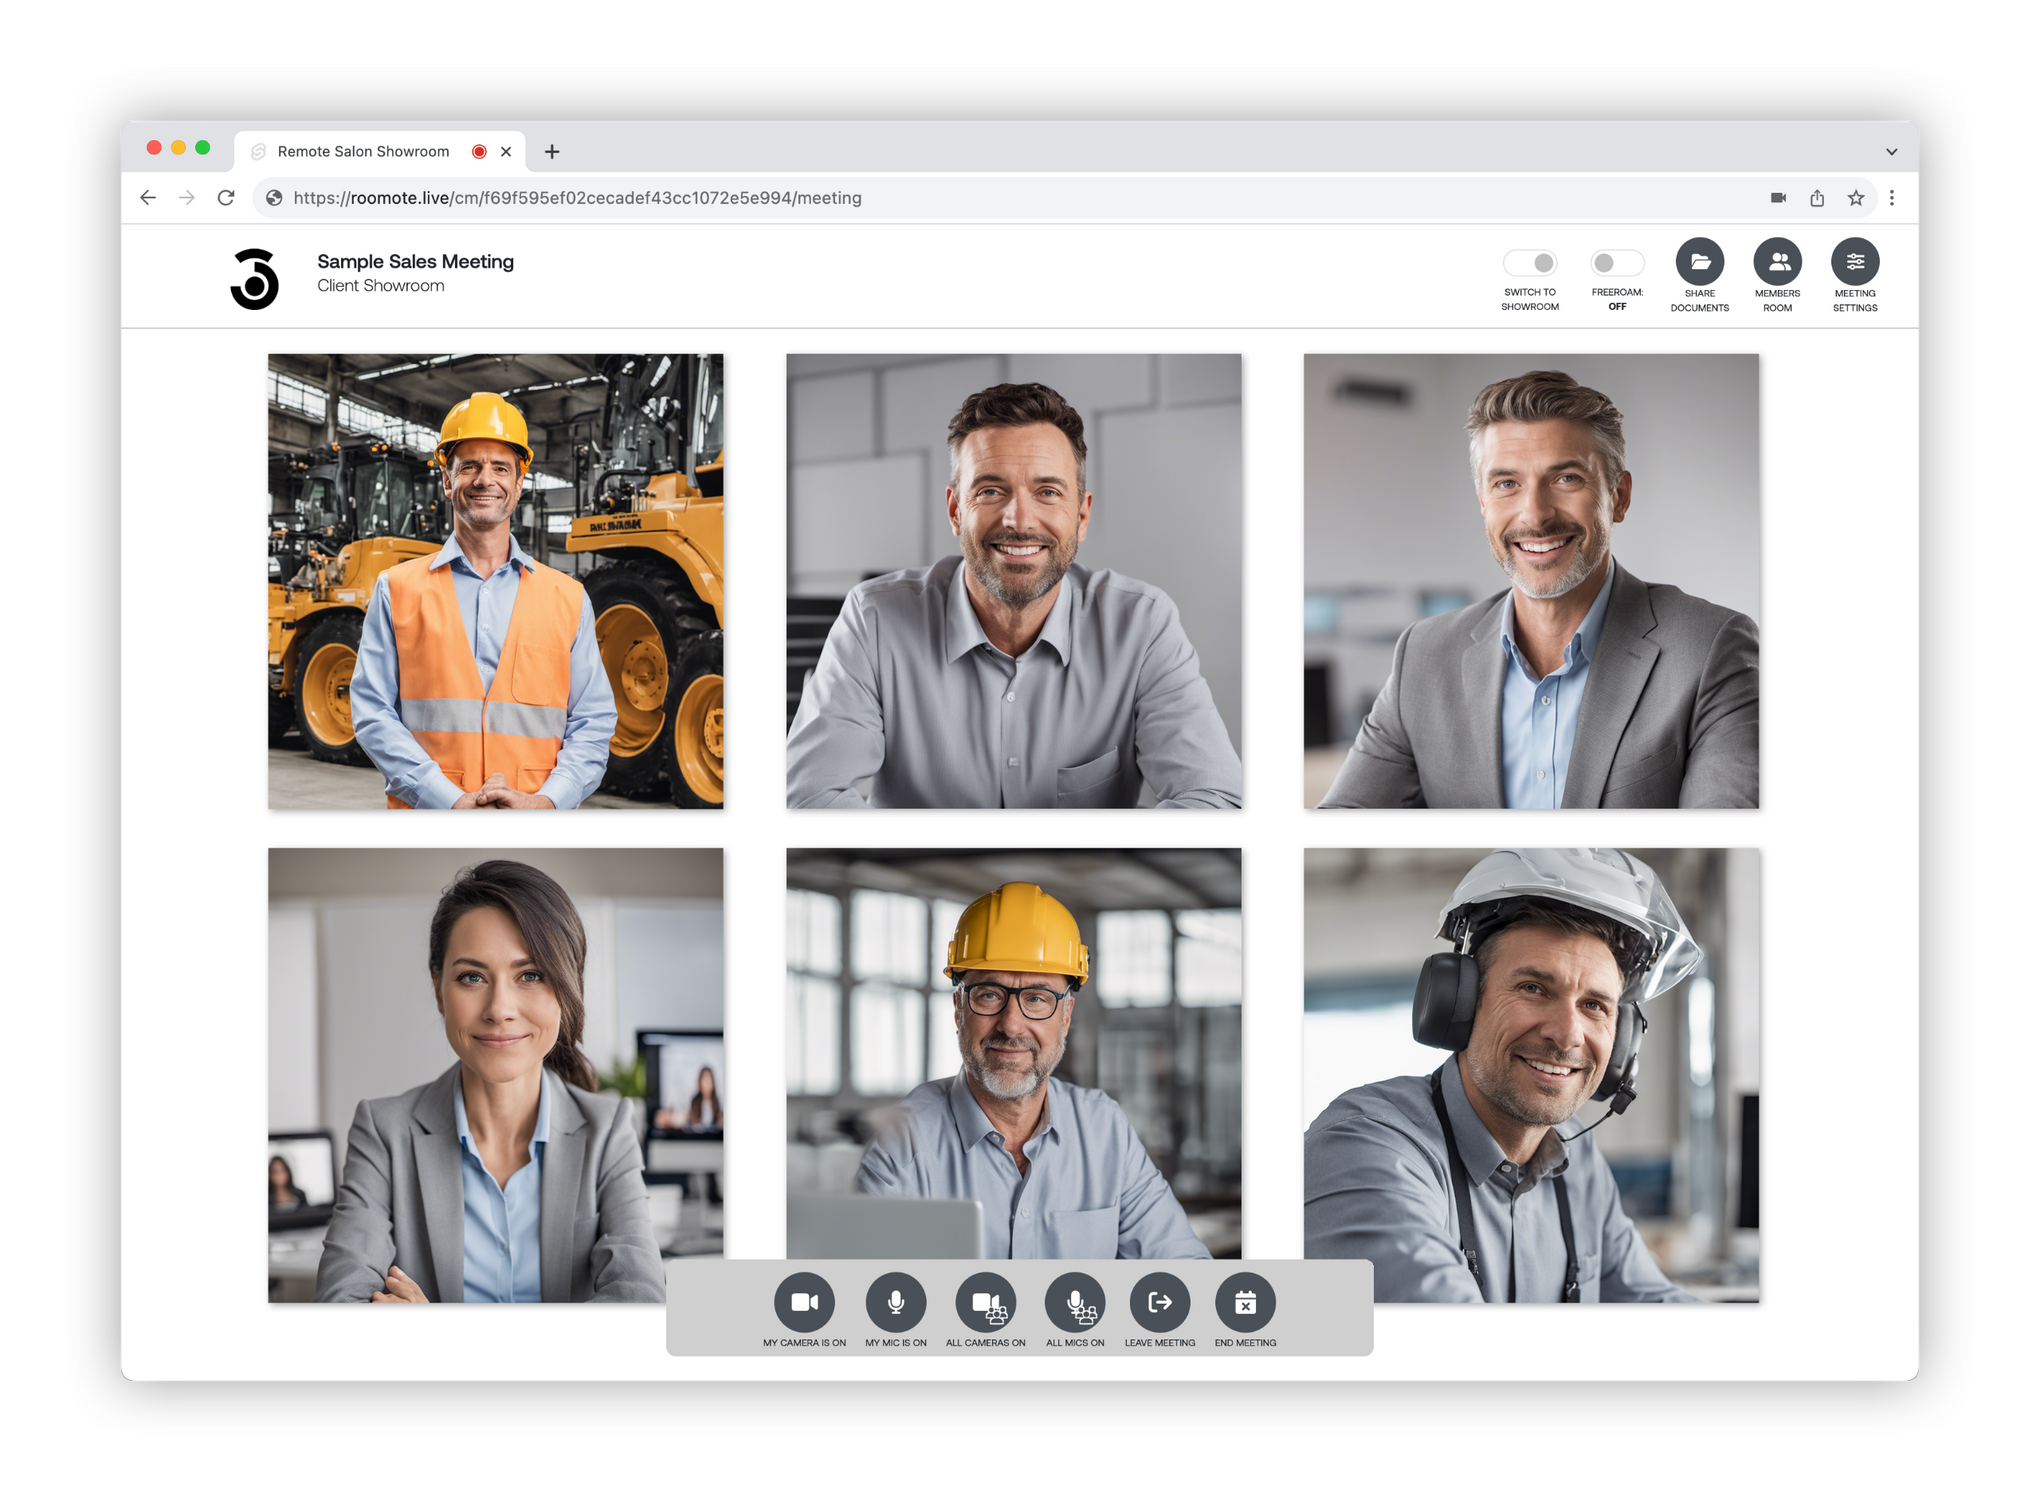Enable Switch to Showroom
The width and height of the screenshot is (2040, 1502).
click(x=1530, y=263)
